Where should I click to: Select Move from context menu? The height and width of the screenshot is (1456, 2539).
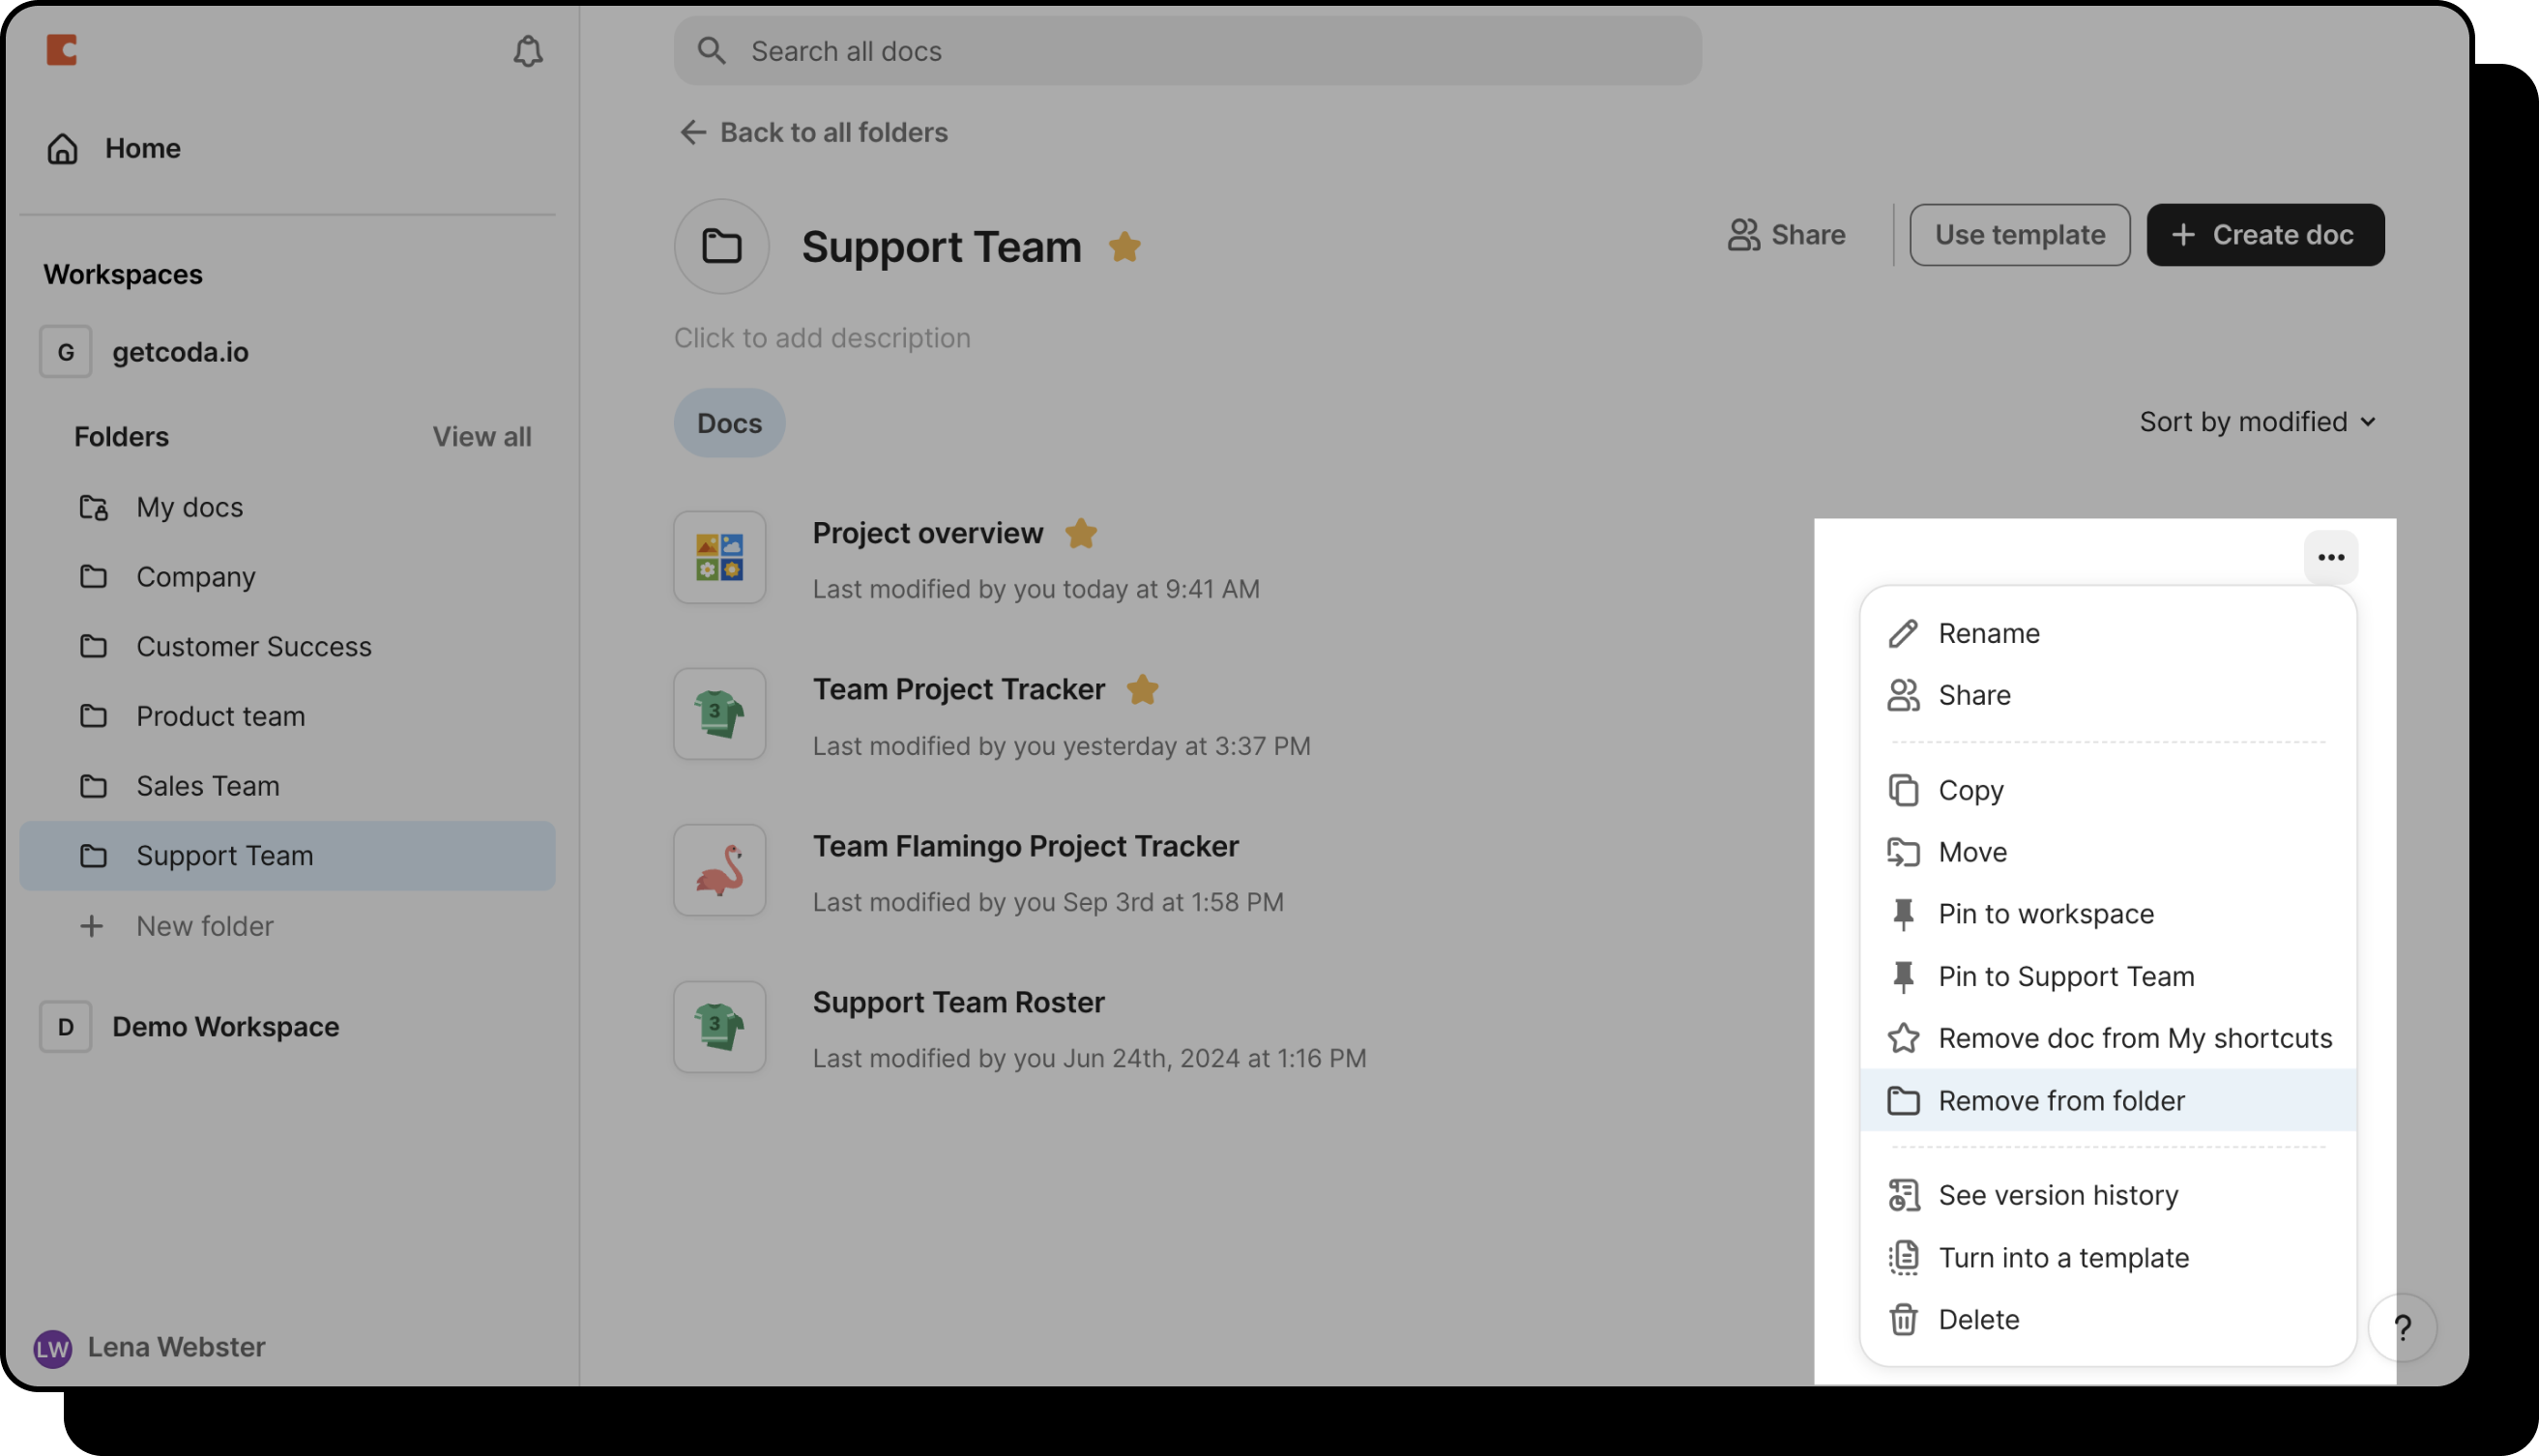coord(2108,852)
